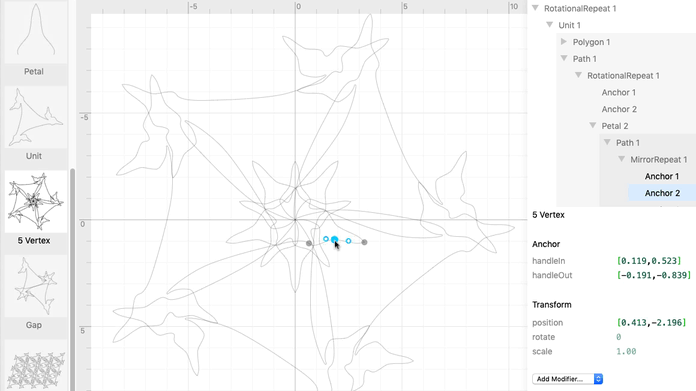Click the sidebar vertical scrollbar

pyautogui.click(x=72, y=280)
